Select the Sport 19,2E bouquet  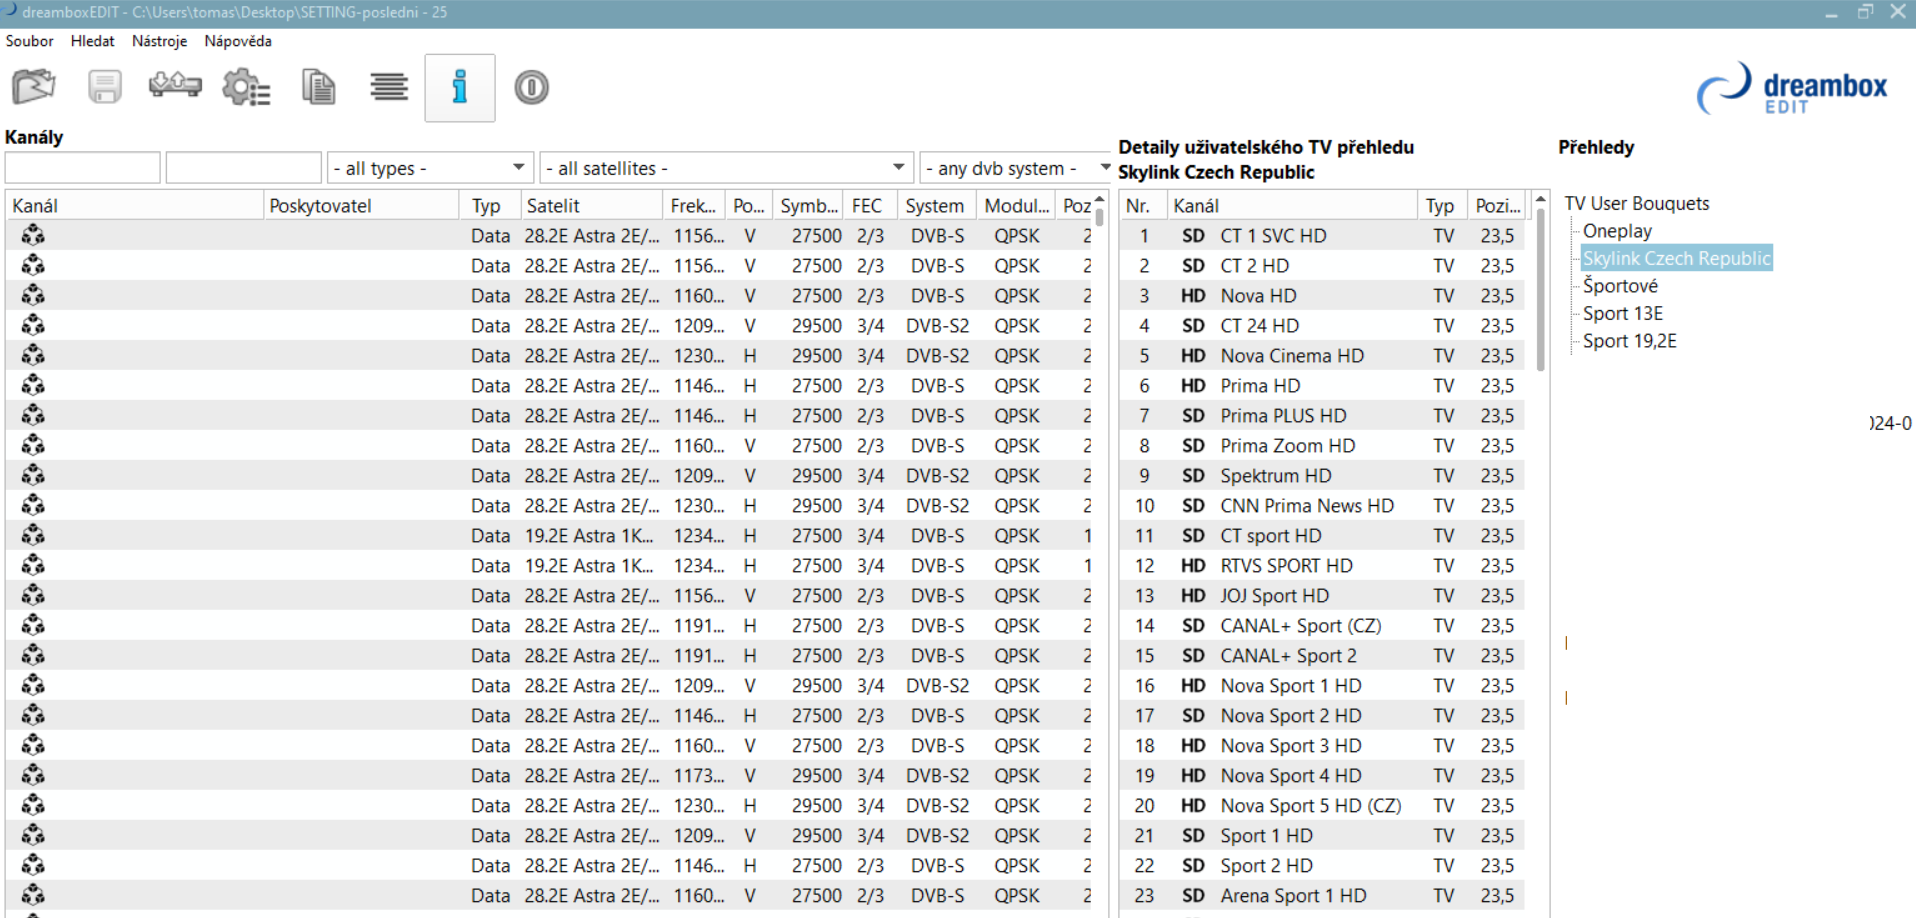point(1630,341)
